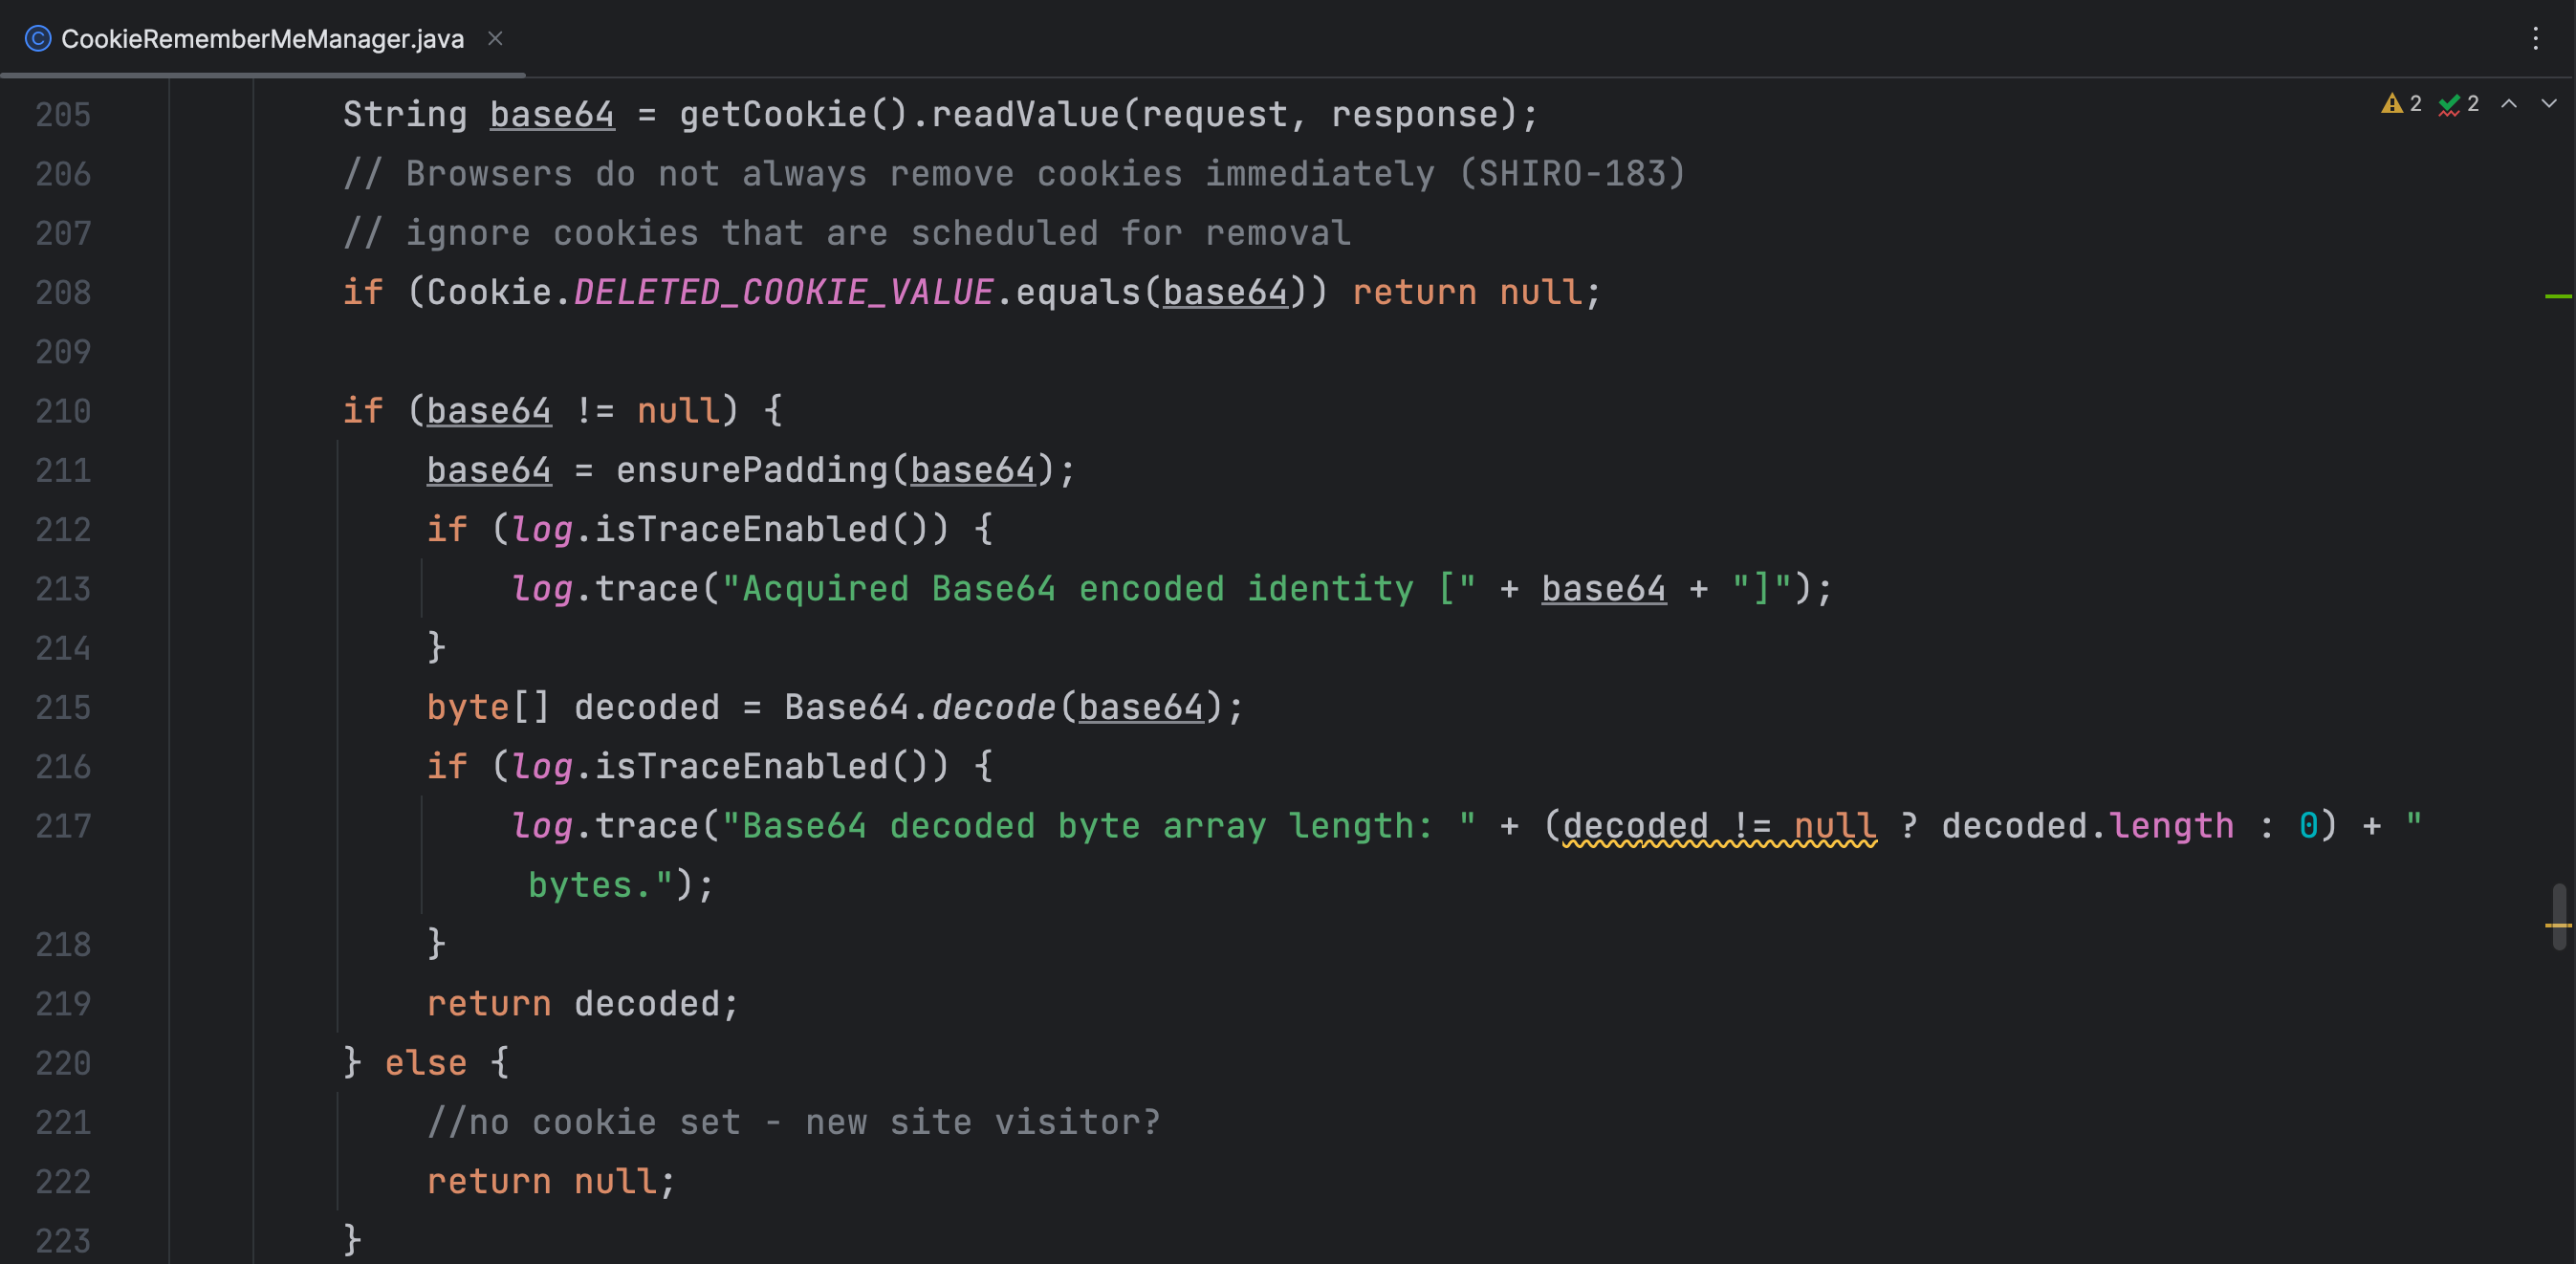Go to next highlighted error arrow
Screen dimensions: 2576x1264
[2549, 104]
